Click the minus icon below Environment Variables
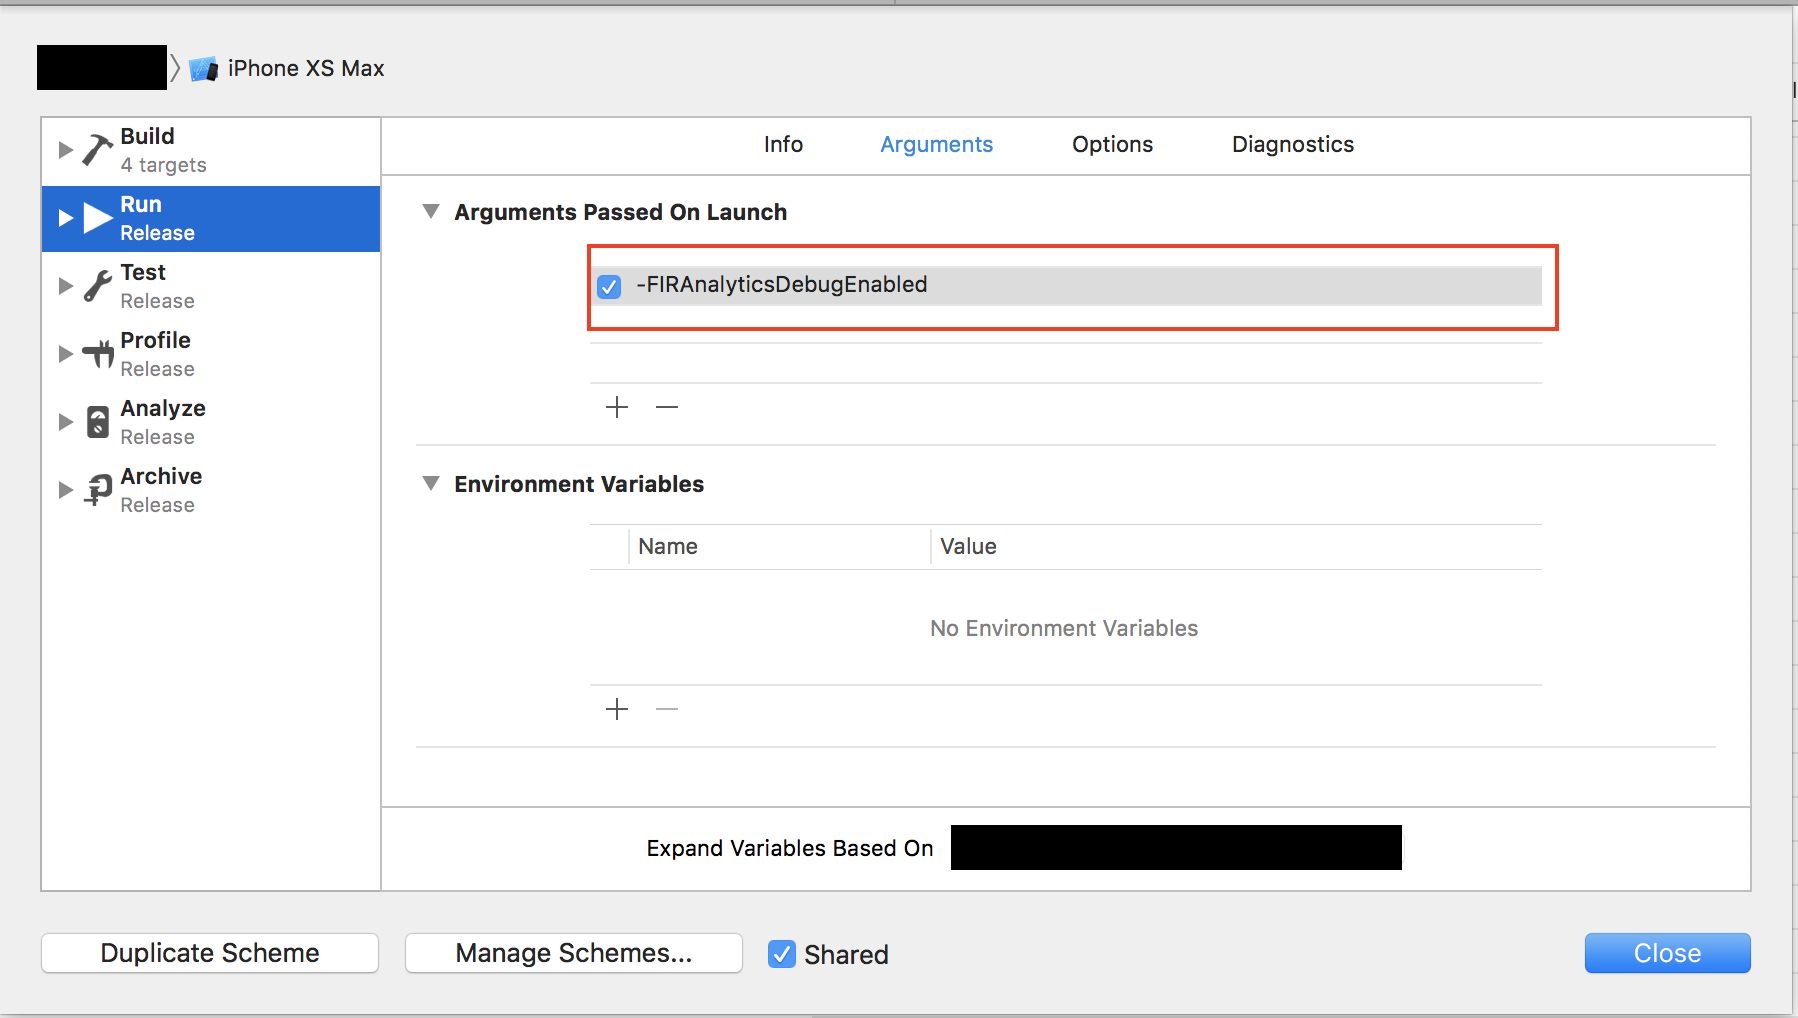The image size is (1798, 1018). tap(667, 709)
